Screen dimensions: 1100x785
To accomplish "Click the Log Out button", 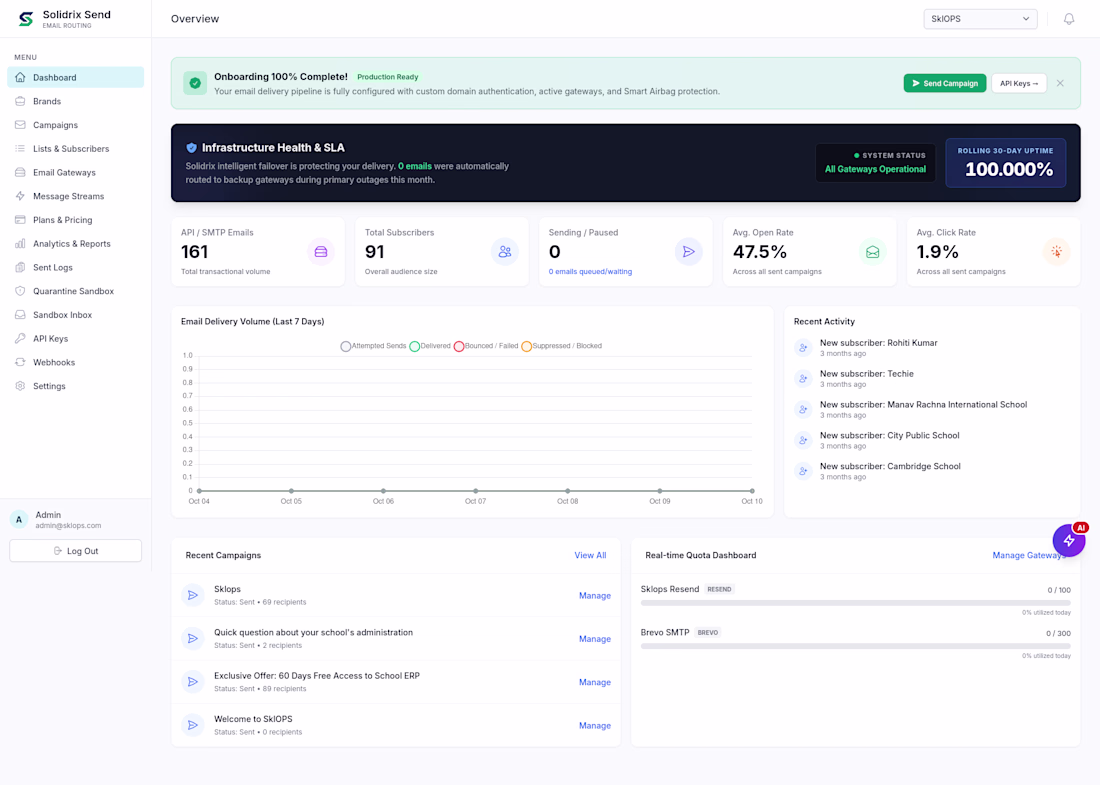I will point(76,551).
